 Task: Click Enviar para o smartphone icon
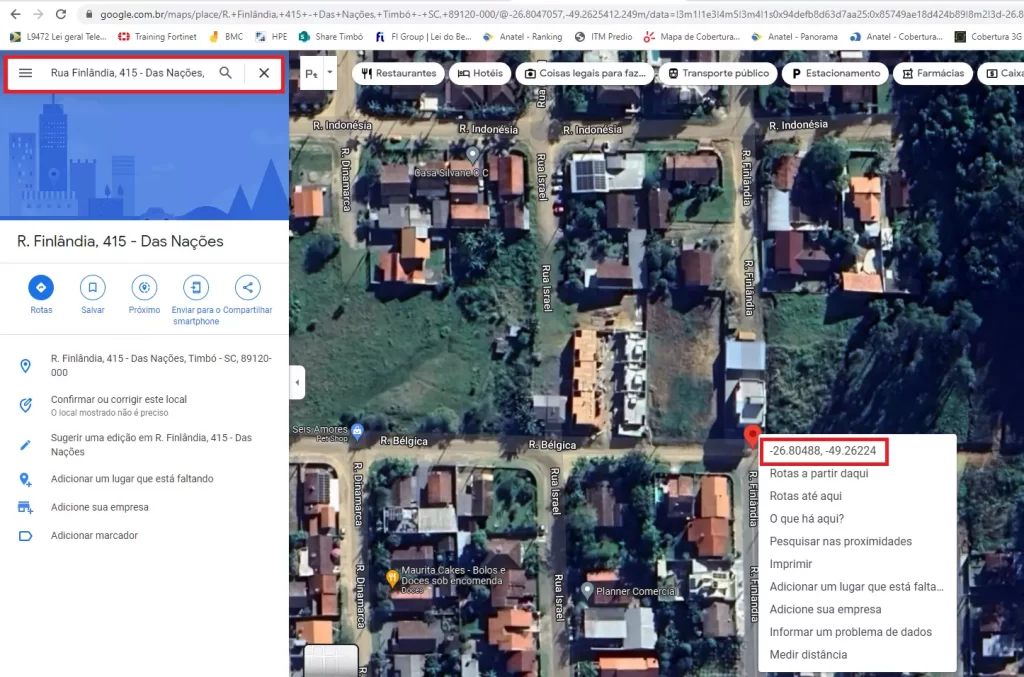coord(196,287)
